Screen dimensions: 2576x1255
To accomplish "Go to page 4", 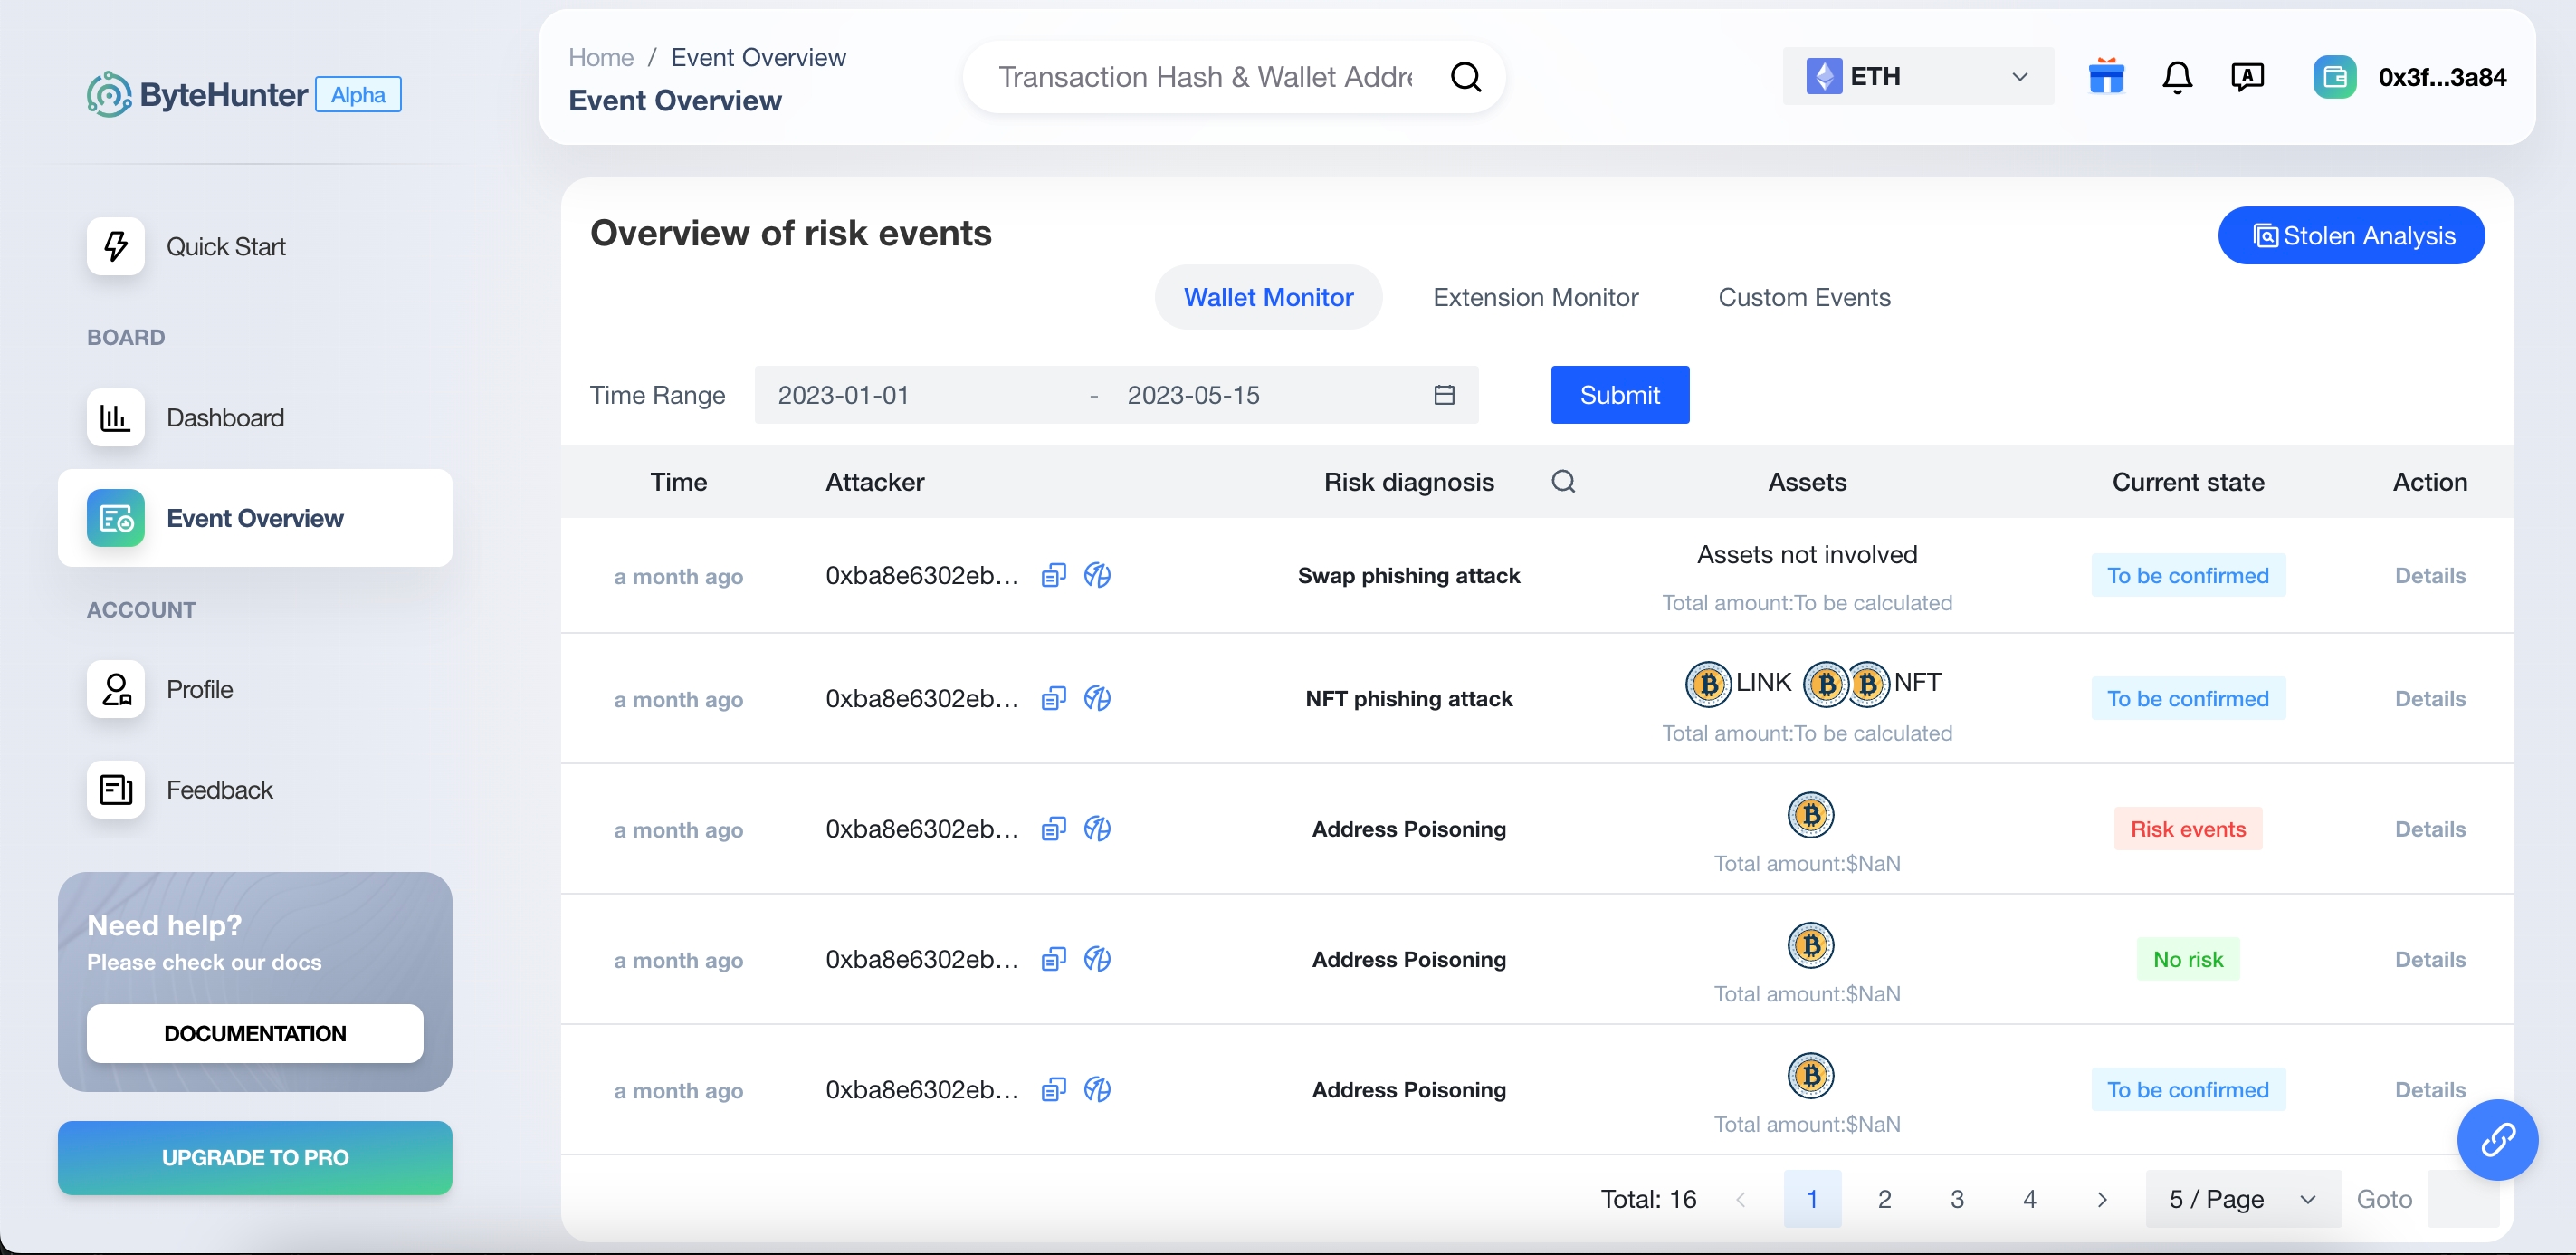I will tap(2029, 1198).
